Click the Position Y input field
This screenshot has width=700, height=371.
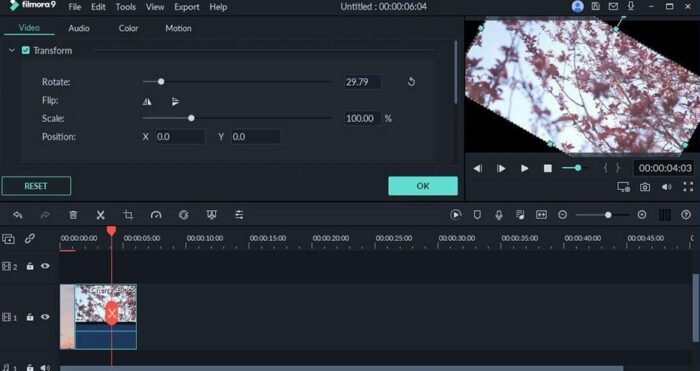256,137
